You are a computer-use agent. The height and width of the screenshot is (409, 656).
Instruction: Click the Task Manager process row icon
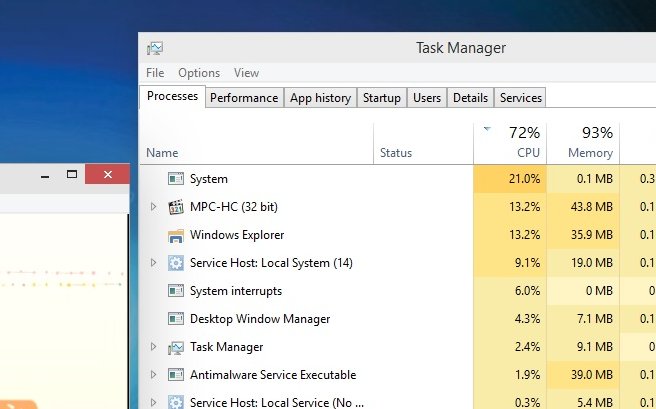(176, 348)
